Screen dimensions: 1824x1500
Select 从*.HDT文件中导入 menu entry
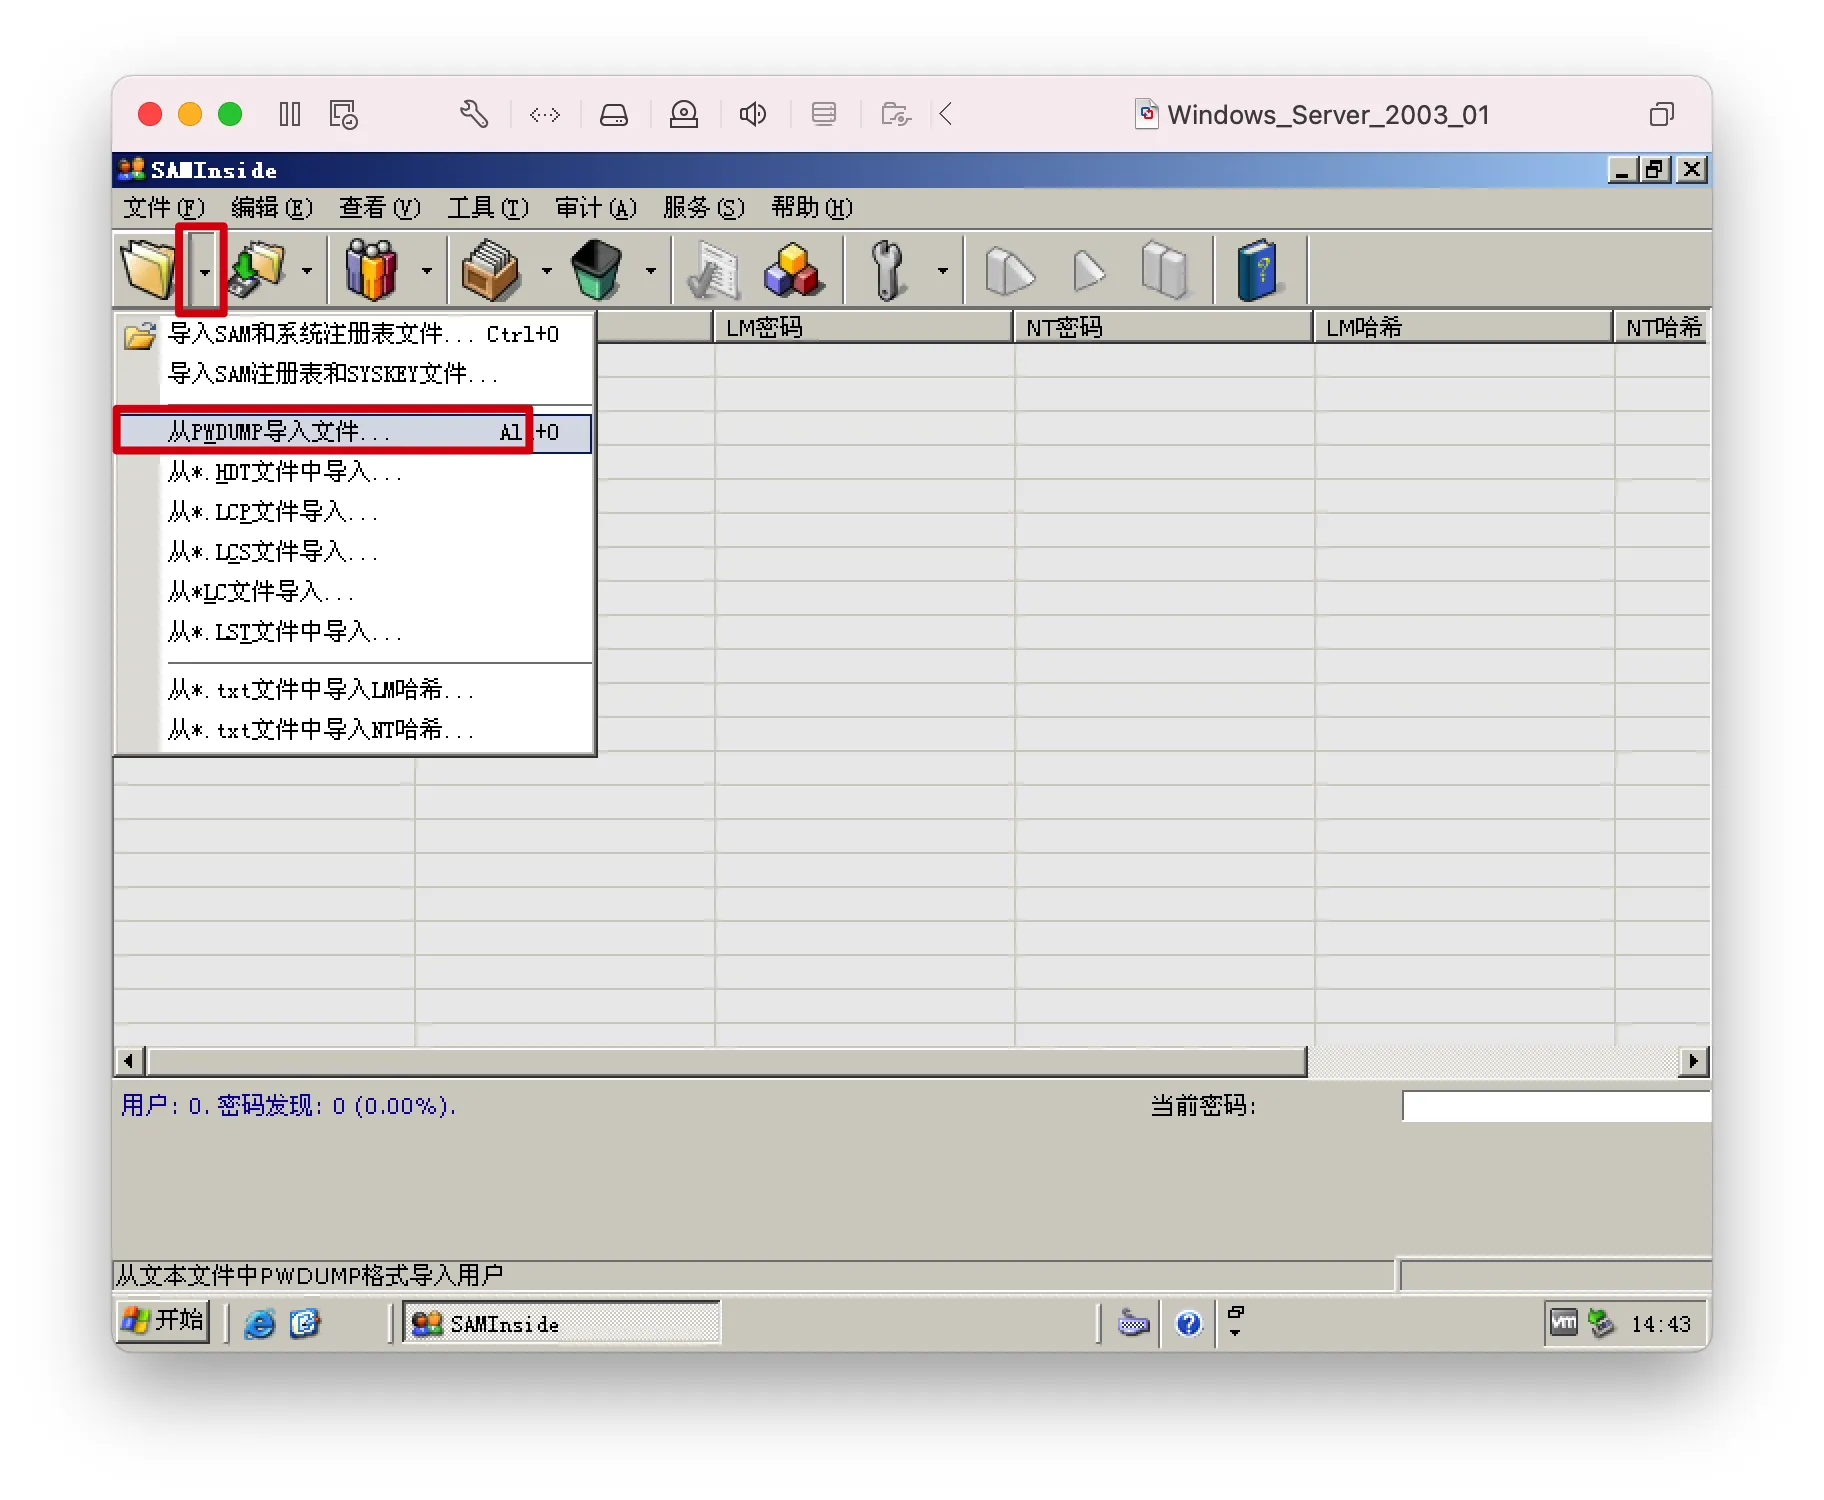pyautogui.click(x=355, y=472)
